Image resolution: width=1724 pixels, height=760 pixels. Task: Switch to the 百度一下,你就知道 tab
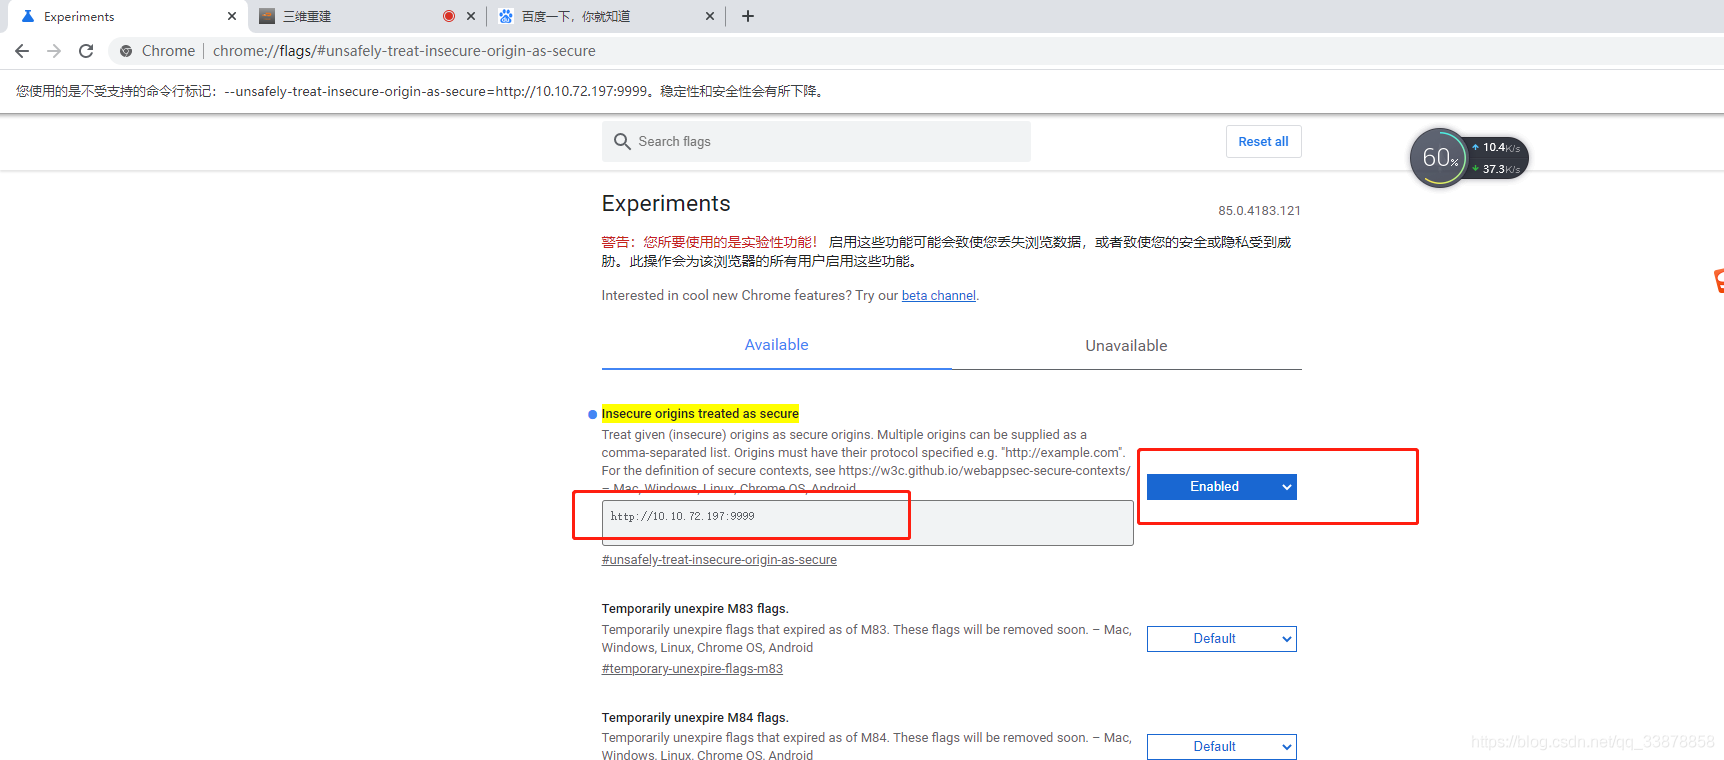coord(605,16)
